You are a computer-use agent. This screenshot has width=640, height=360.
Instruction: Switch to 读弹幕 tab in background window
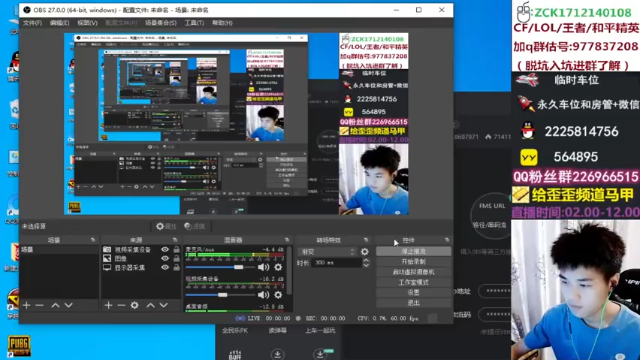pos(278,331)
